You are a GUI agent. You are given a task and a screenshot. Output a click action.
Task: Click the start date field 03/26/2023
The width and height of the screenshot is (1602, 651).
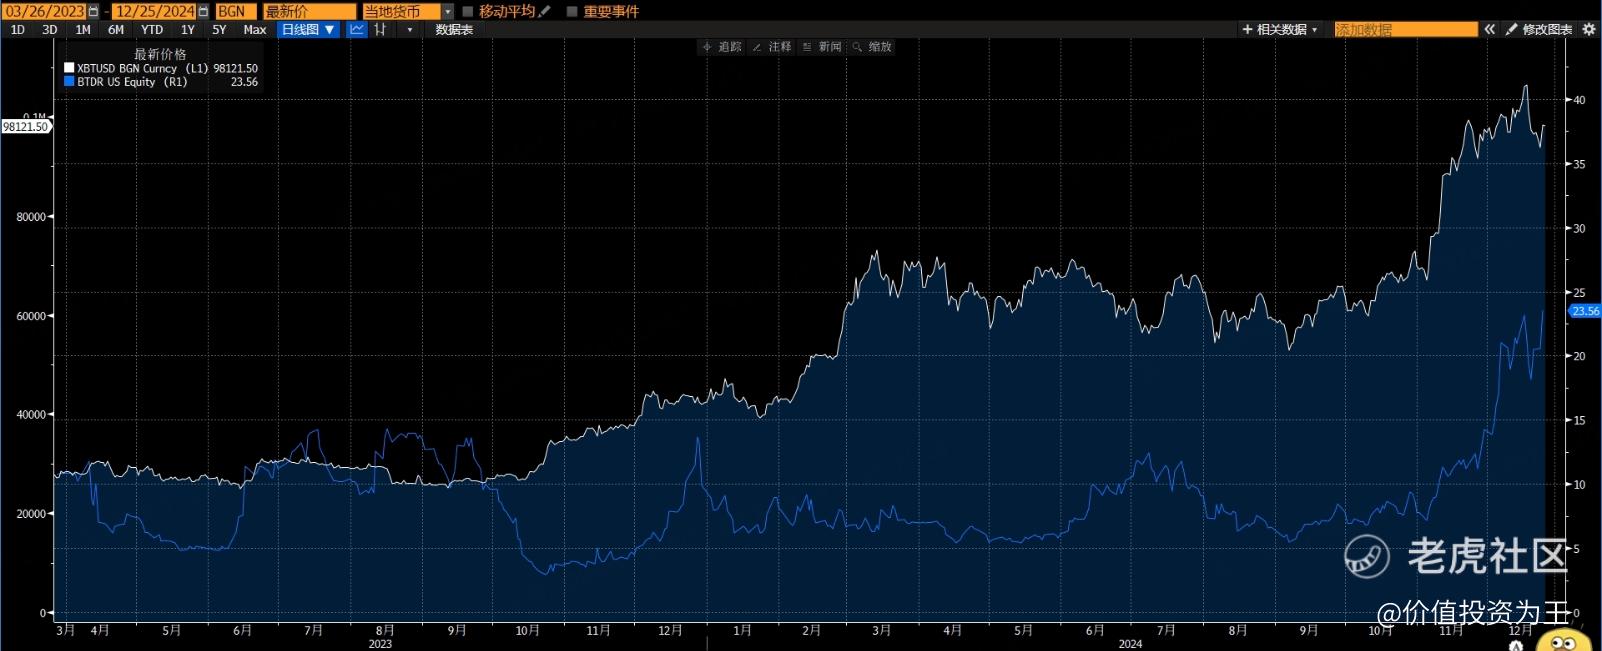point(45,11)
